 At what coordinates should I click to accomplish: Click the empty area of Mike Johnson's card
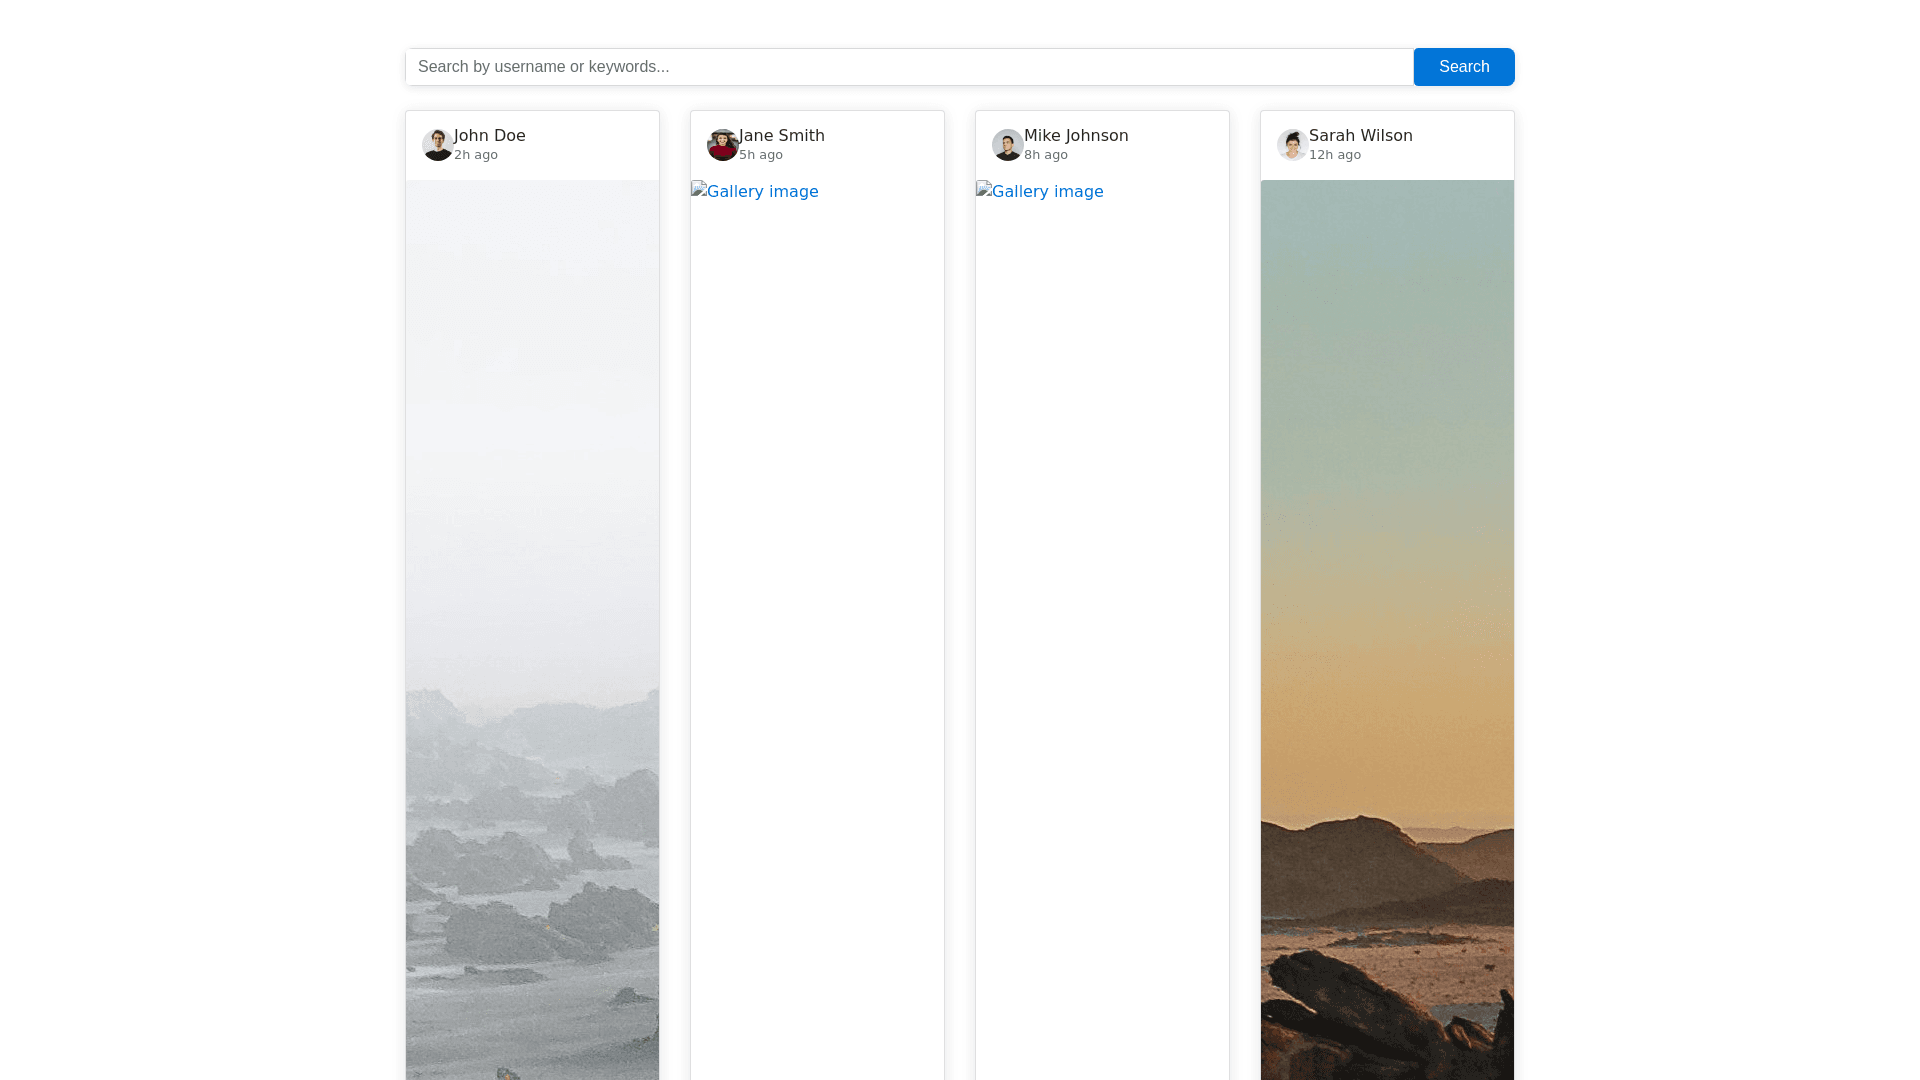pos(1102,640)
